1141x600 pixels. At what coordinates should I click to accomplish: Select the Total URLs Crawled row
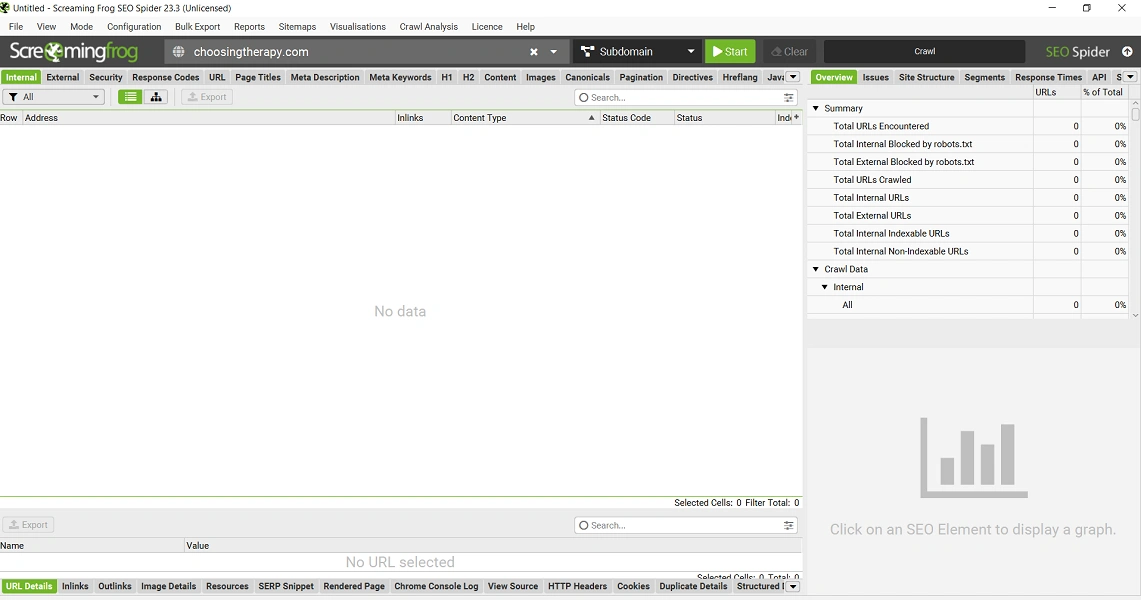tap(967, 180)
